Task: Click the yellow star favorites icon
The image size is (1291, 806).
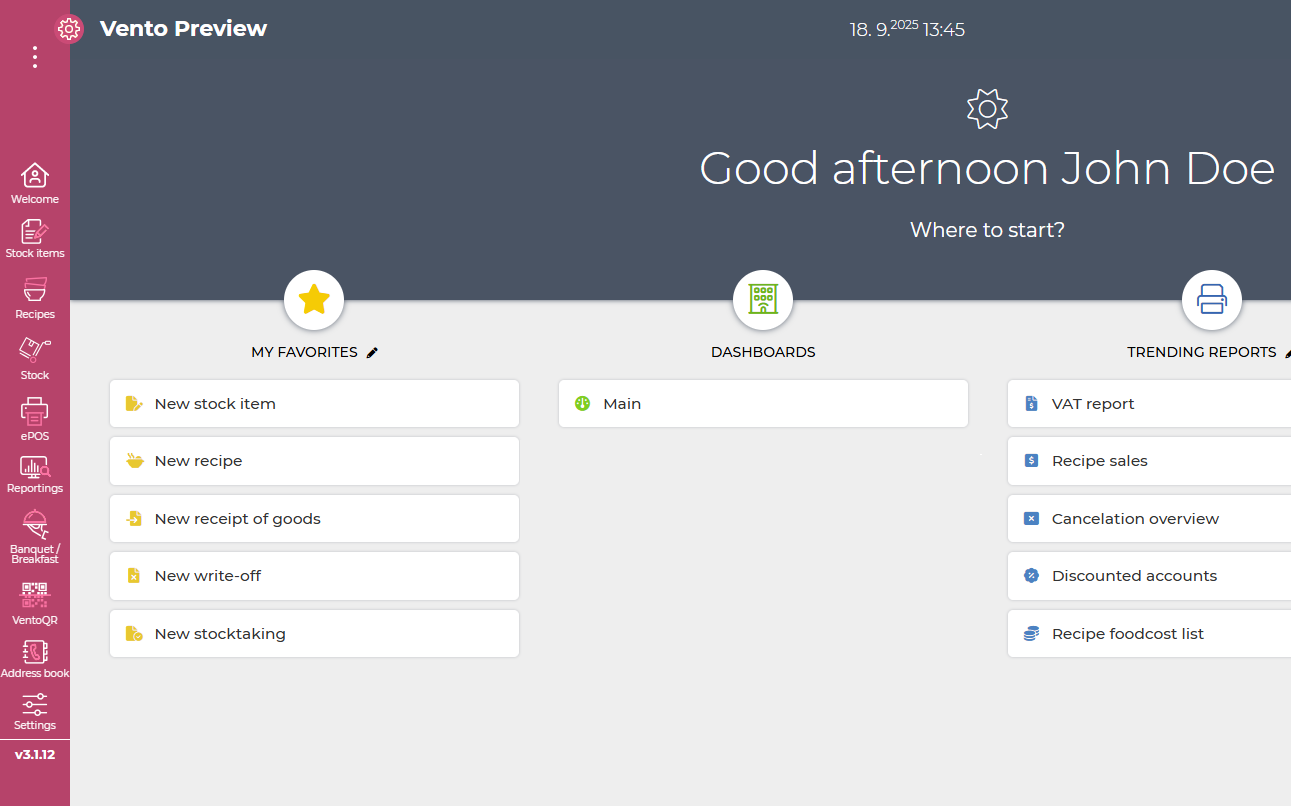Action: 314,299
